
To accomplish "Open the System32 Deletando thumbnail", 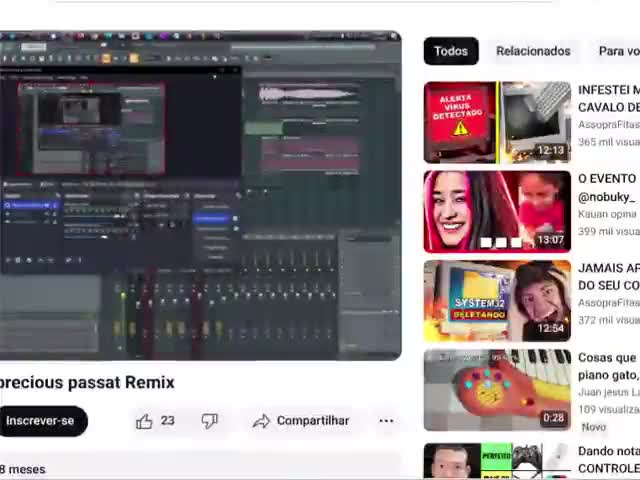I will 497,301.
